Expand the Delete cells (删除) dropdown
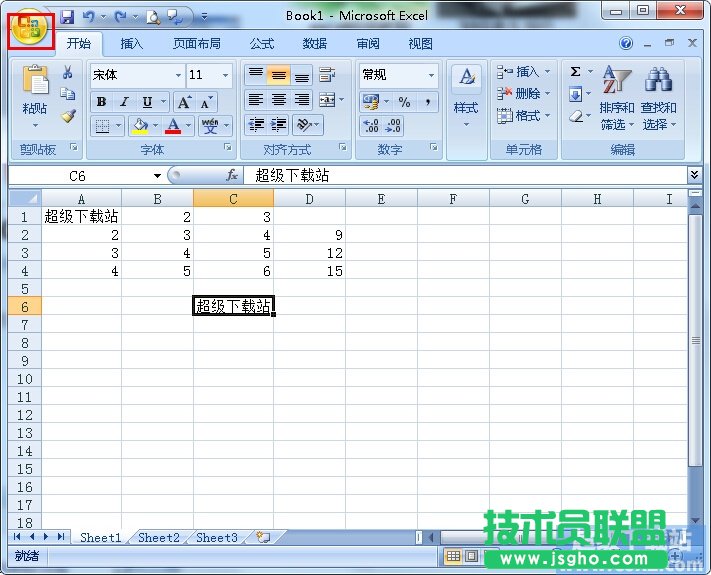This screenshot has width=711, height=575. 547,93
